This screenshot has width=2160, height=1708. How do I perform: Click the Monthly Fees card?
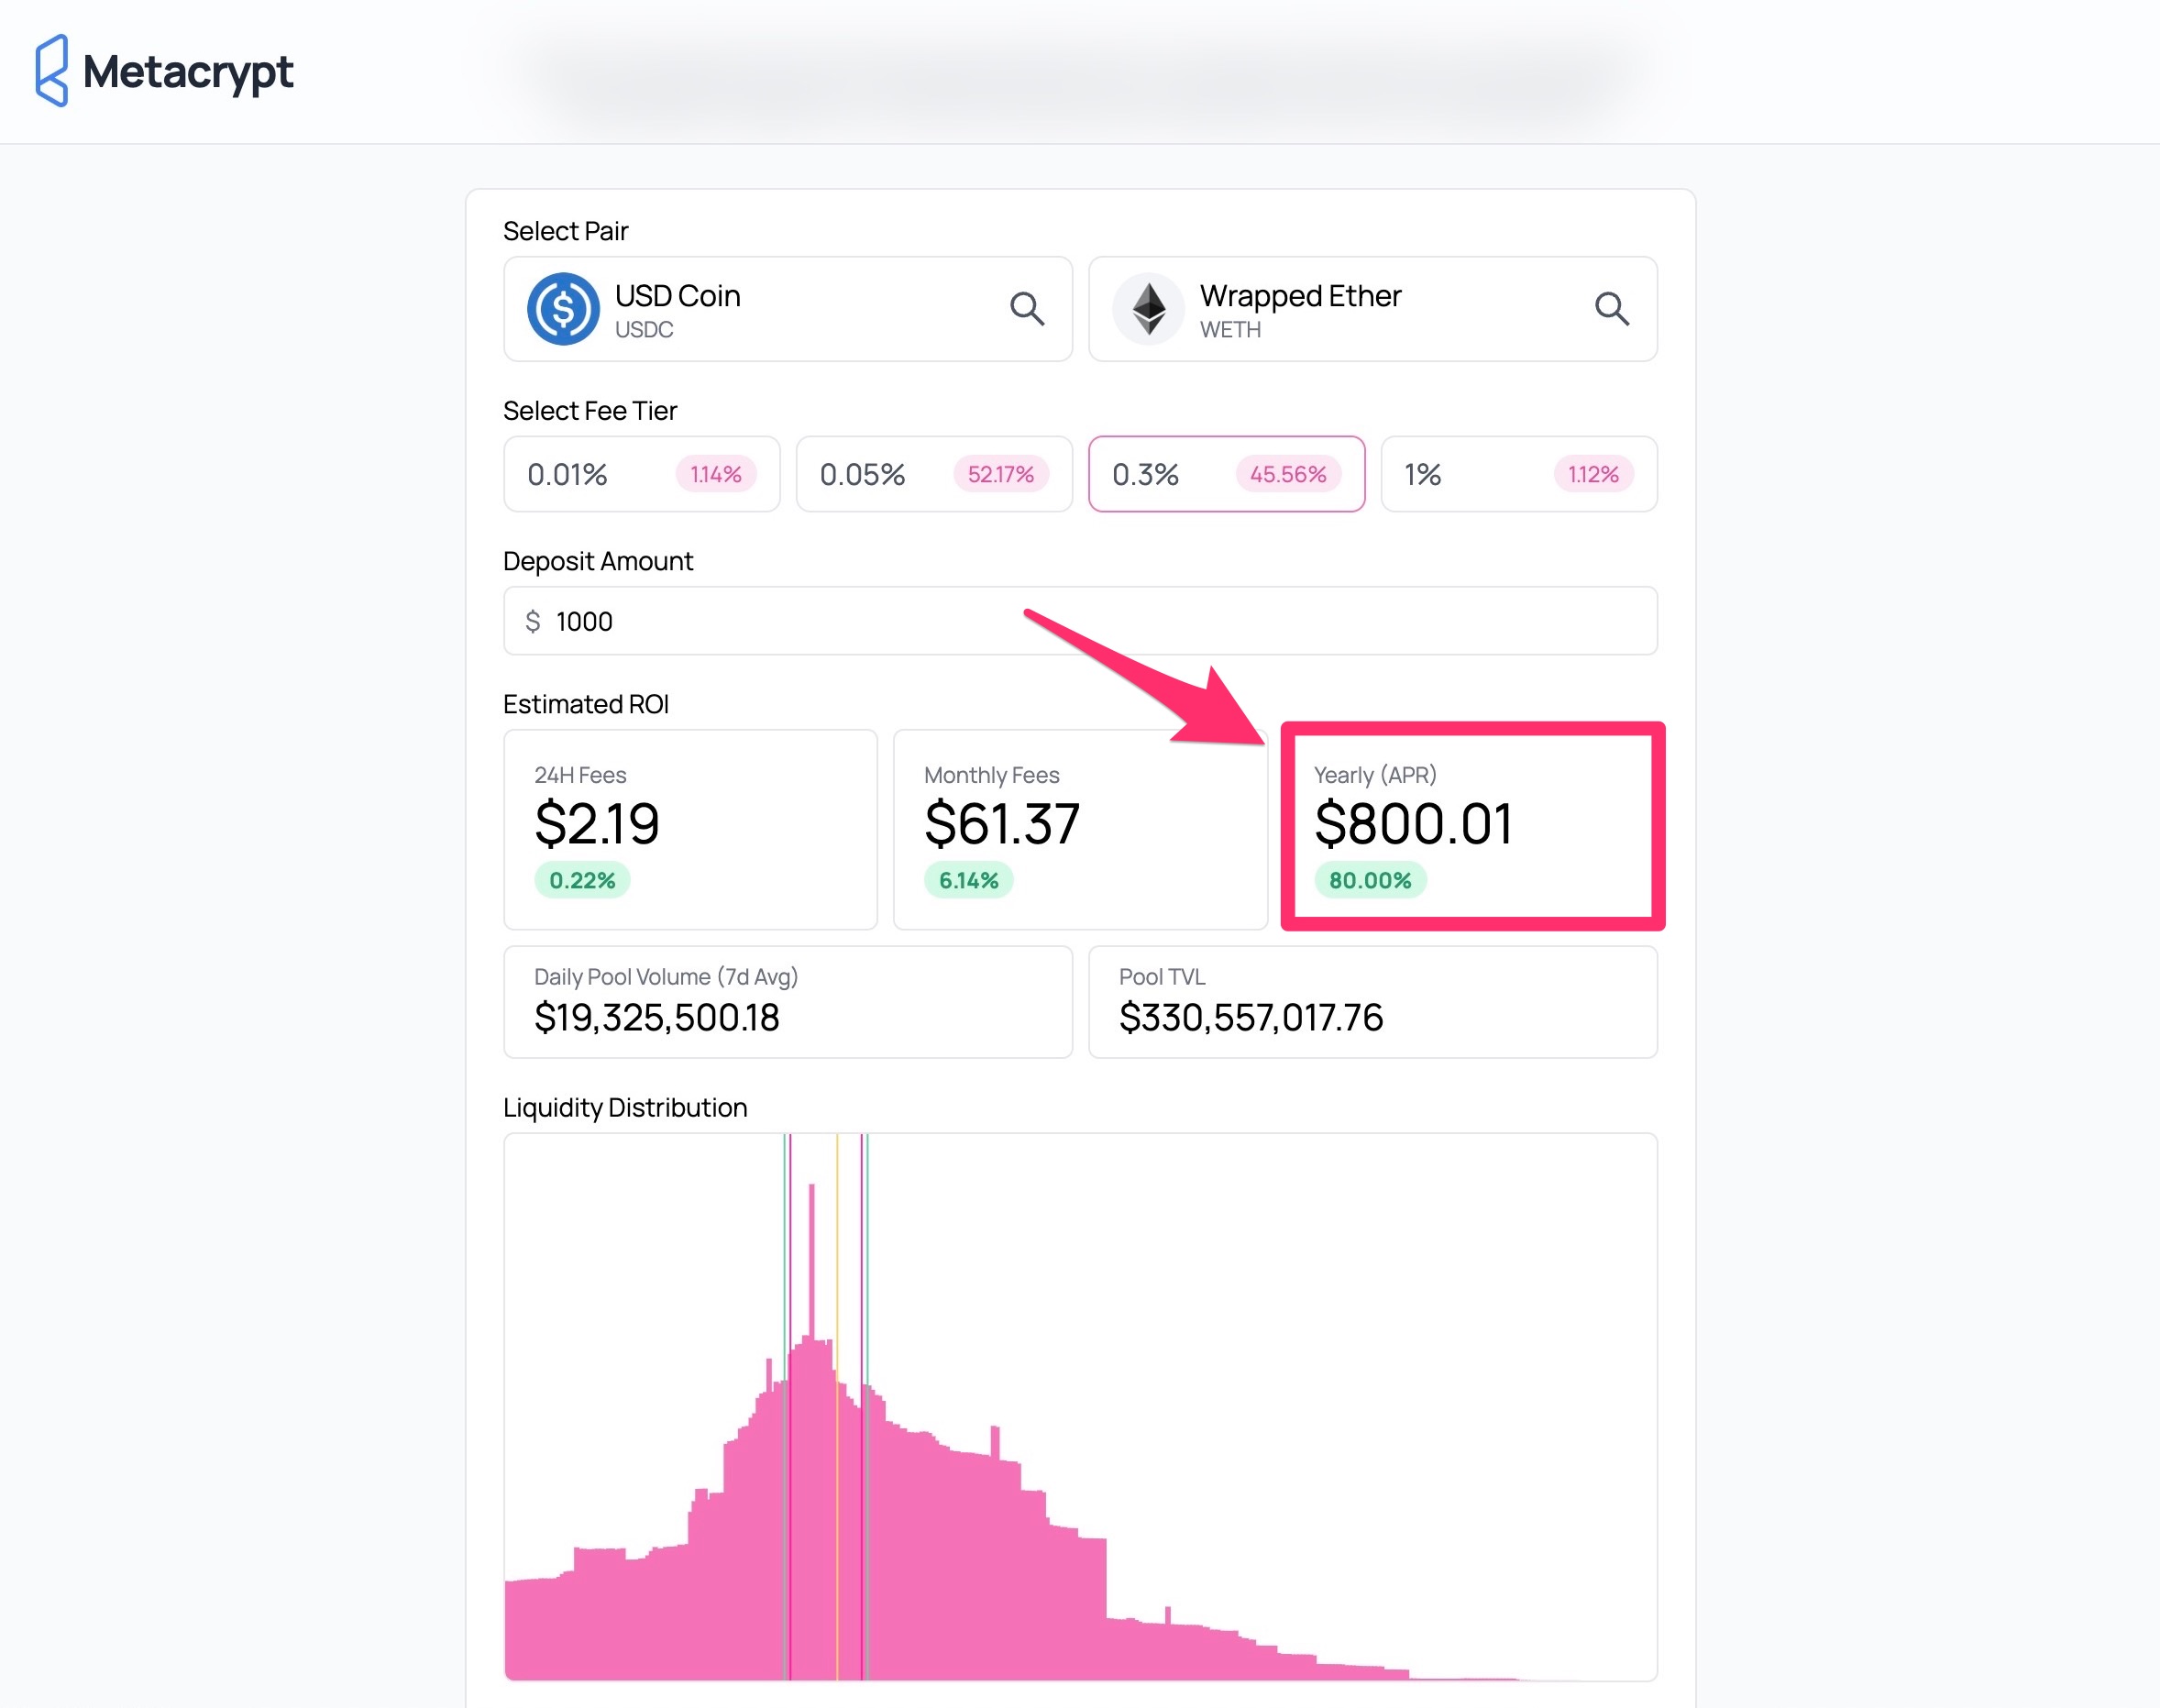pyautogui.click(x=1080, y=829)
